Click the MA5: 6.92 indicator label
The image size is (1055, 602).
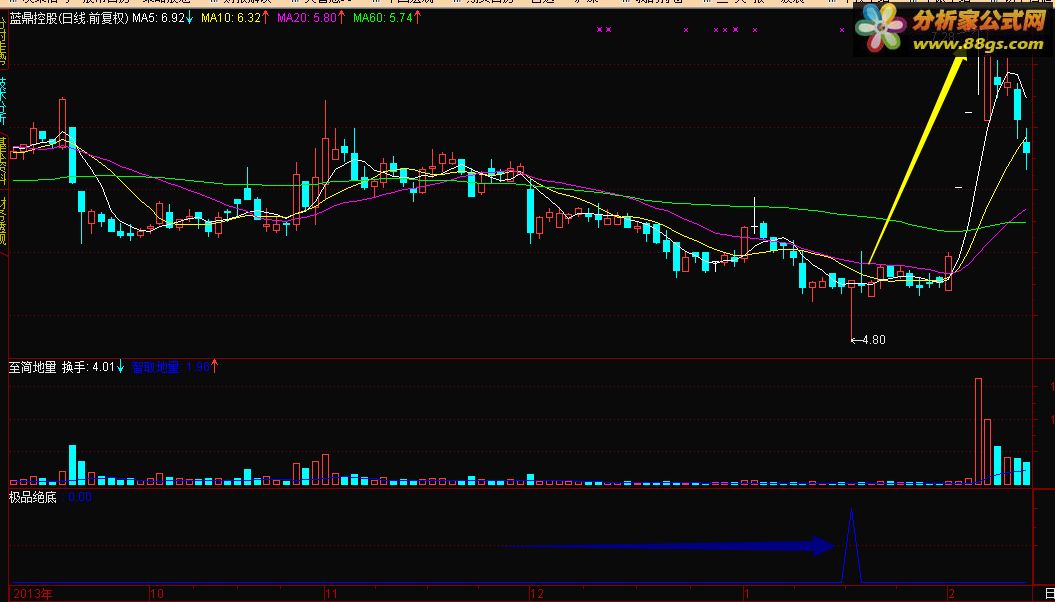tap(161, 18)
